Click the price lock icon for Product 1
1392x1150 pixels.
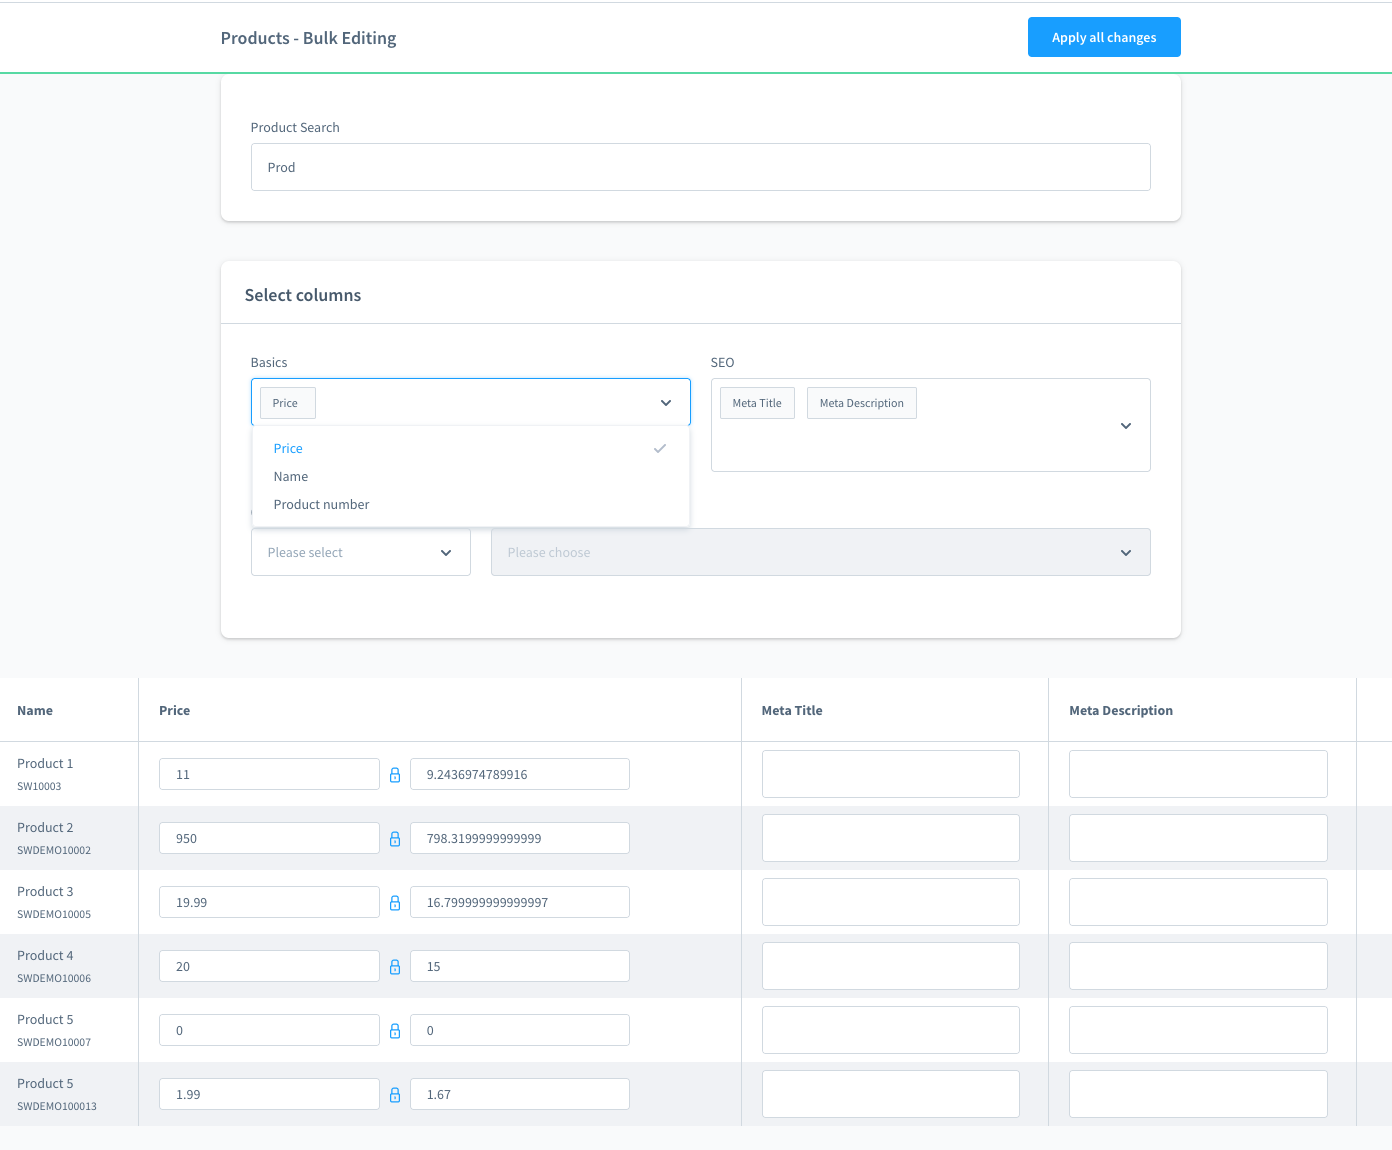coord(395,775)
